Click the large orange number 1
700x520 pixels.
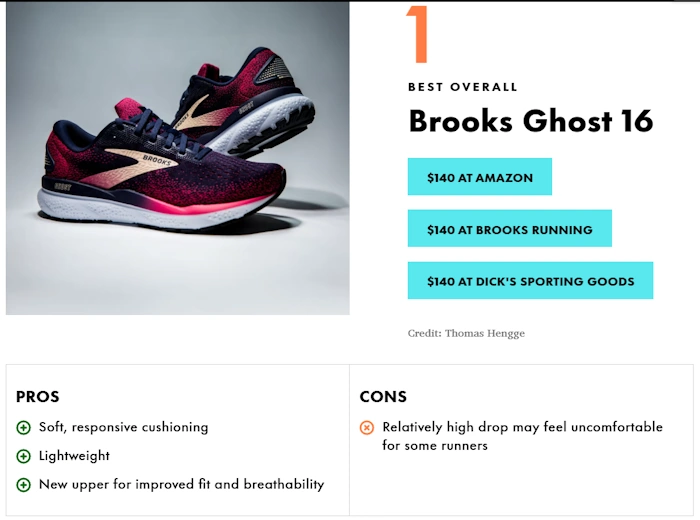pos(417,34)
